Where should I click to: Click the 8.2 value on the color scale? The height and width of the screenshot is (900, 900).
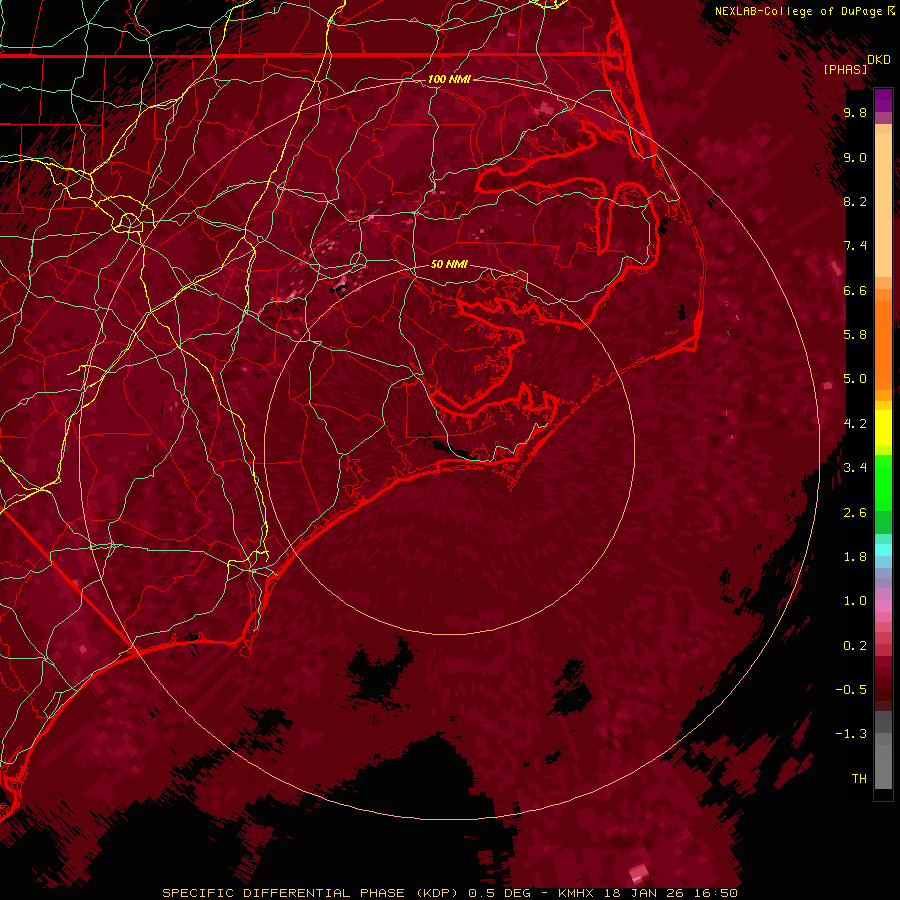(x=855, y=202)
